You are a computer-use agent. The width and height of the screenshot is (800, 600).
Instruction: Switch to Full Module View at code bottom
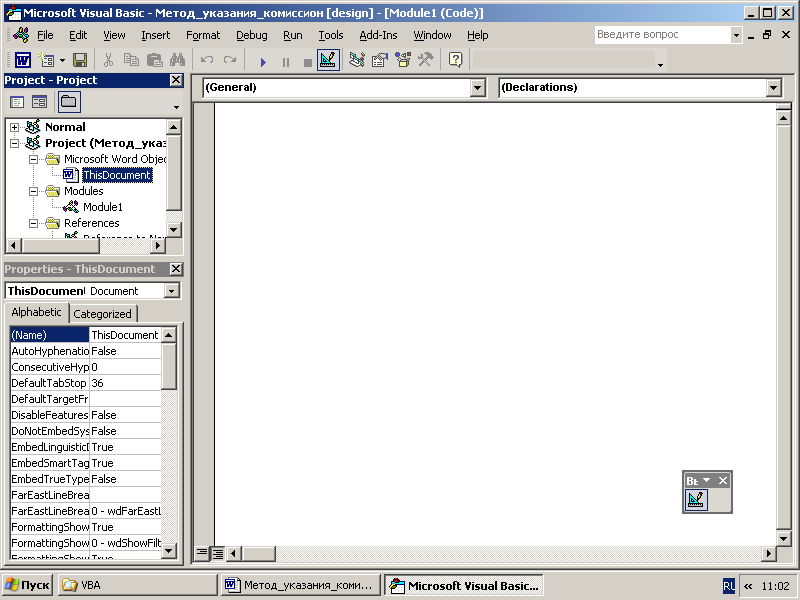(x=217, y=553)
